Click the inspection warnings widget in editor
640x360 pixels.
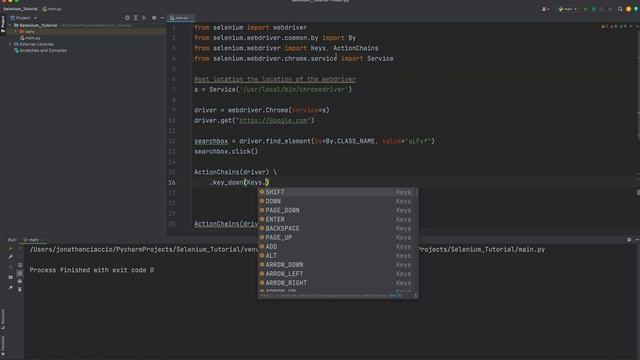pyautogui.click(x=615, y=27)
